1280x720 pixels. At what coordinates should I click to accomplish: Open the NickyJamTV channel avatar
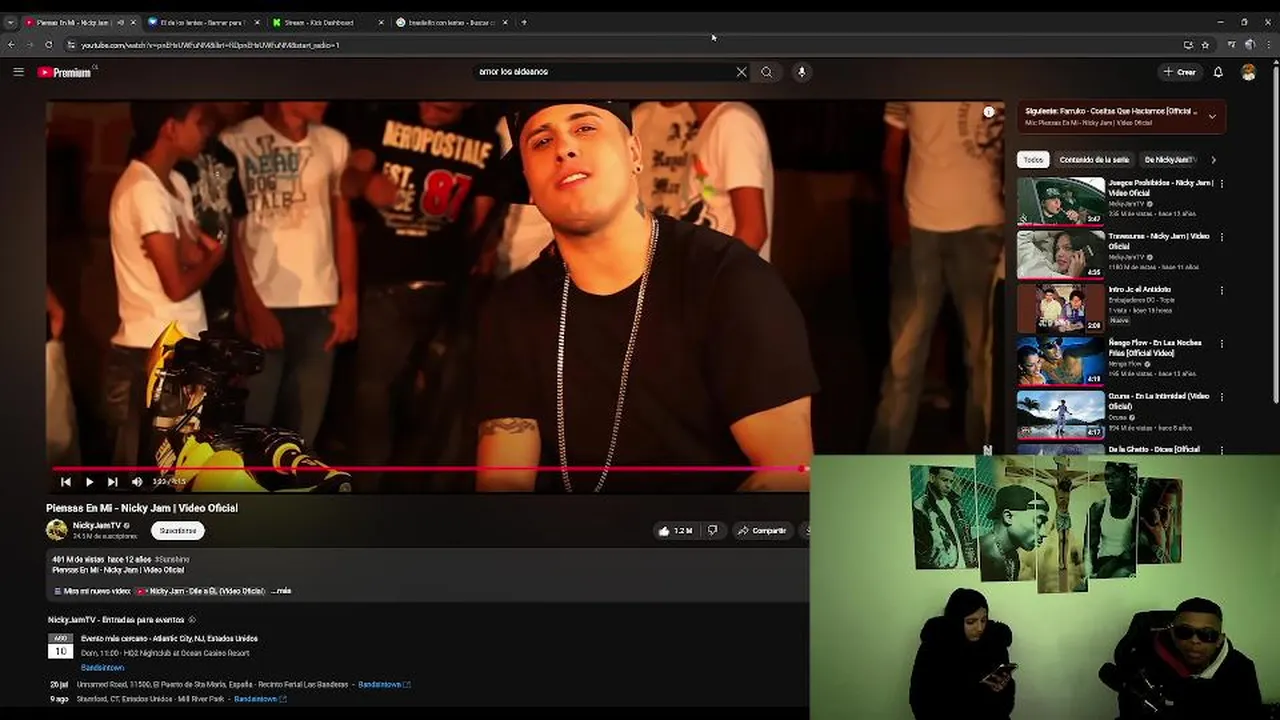[57, 530]
